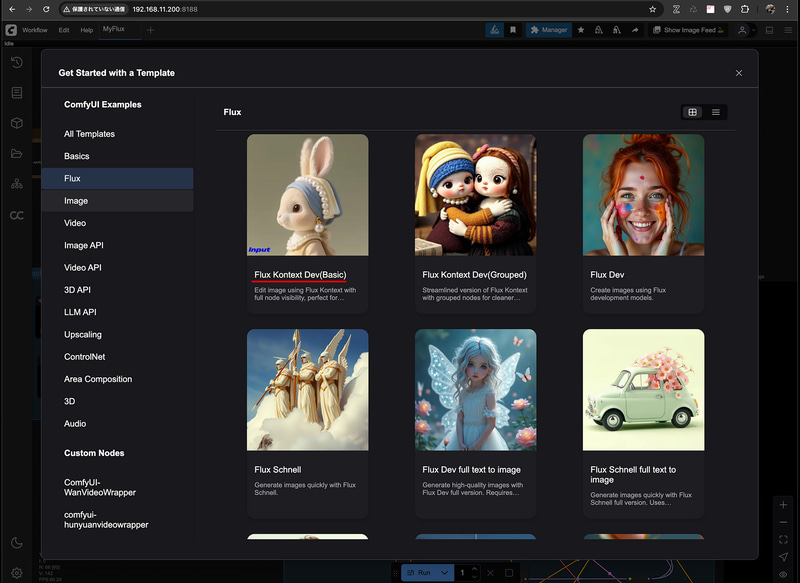800x583 pixels.
Task: Select ControlNet category
Action: (x=117, y=357)
